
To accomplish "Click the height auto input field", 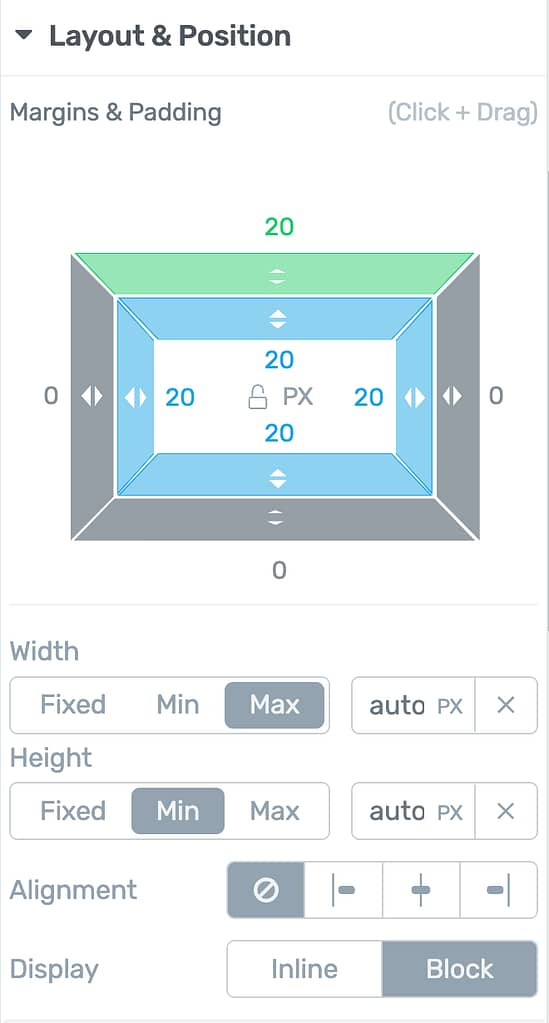I will point(397,812).
